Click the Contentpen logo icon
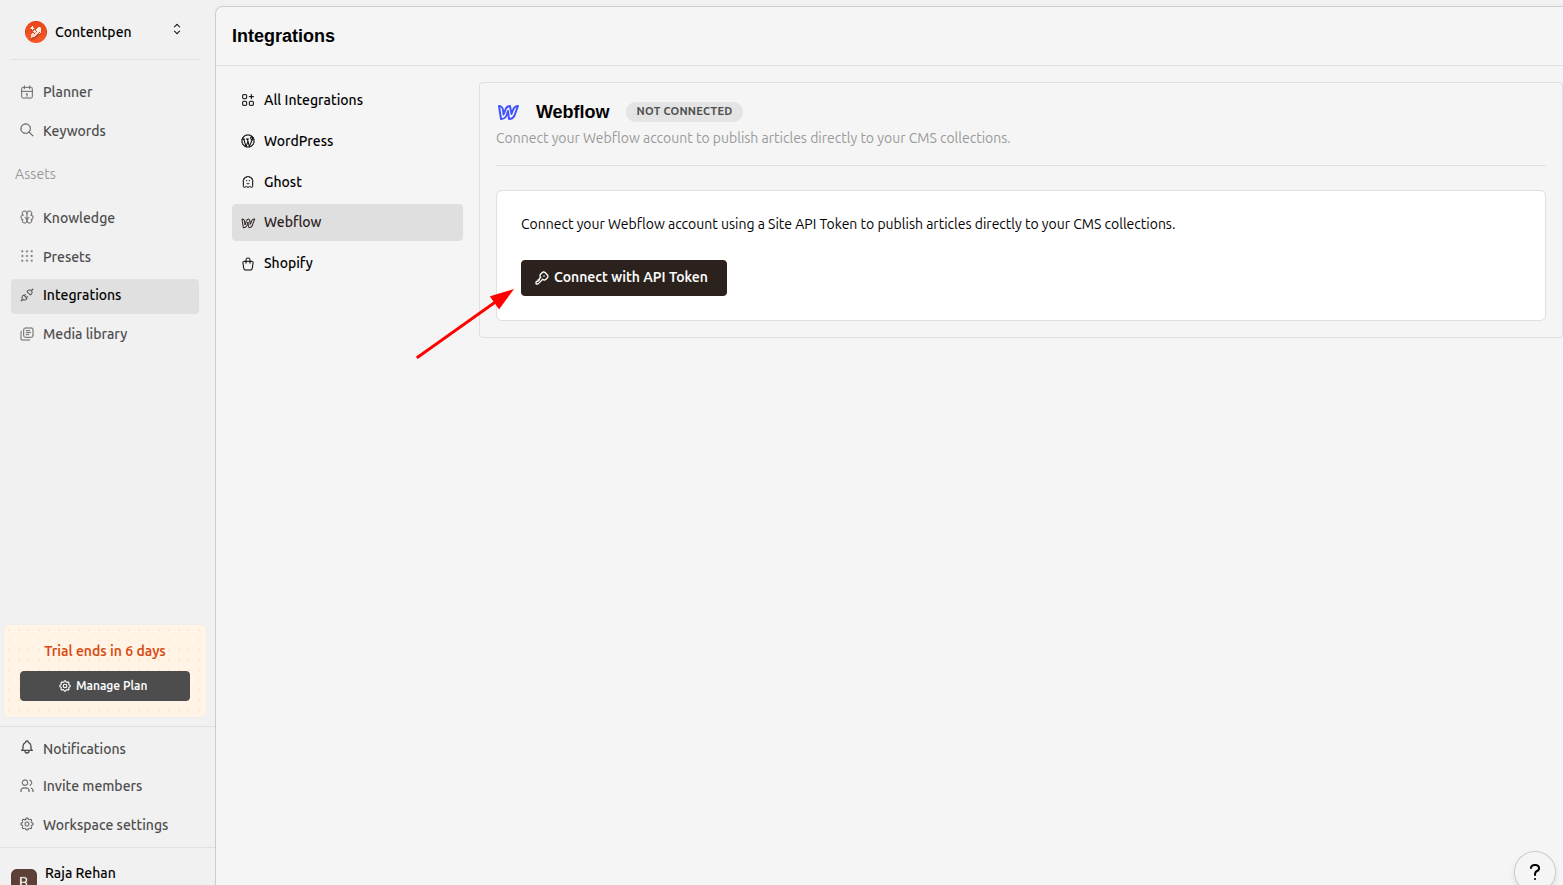This screenshot has height=885, width=1563. click(36, 32)
